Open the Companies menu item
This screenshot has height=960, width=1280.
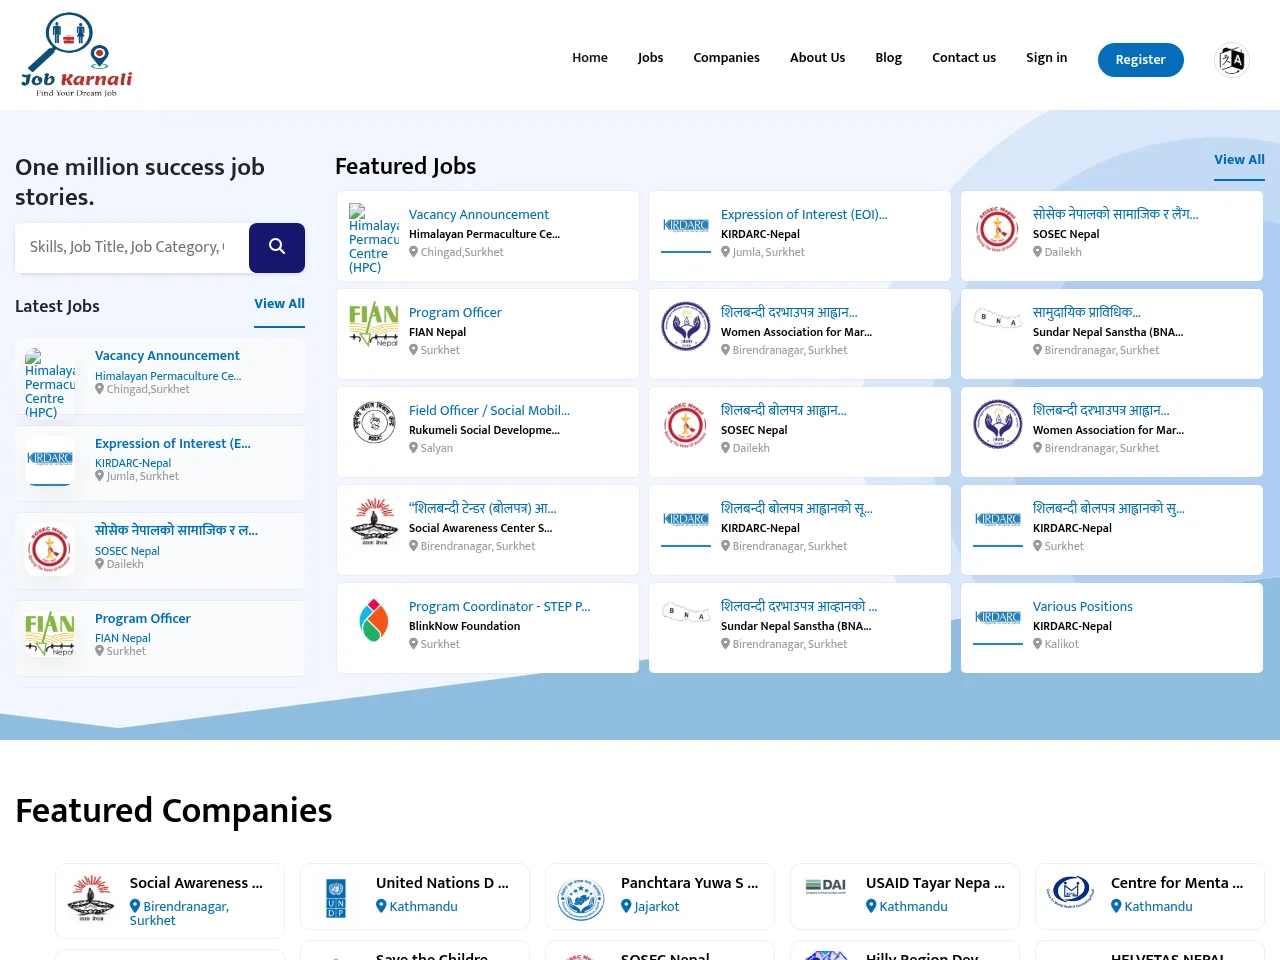point(726,58)
